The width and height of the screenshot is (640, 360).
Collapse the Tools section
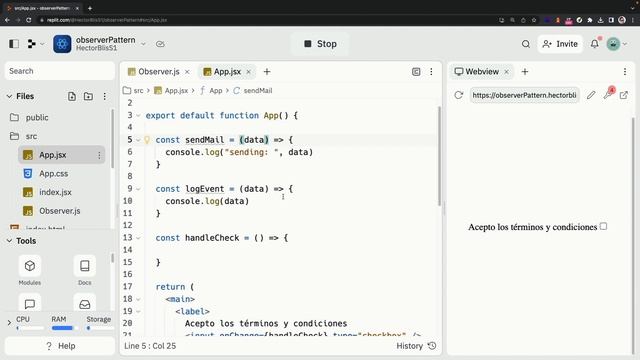[9, 241]
